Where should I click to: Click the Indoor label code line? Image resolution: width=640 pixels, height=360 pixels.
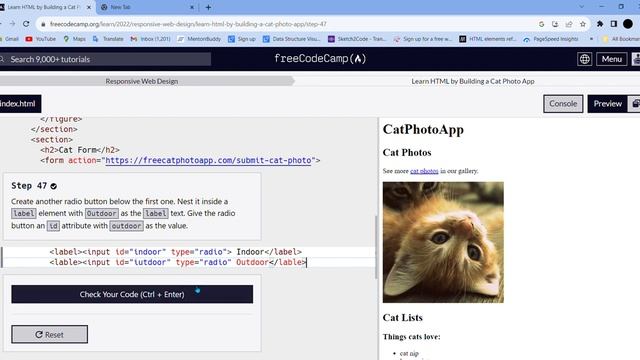click(x=176, y=252)
